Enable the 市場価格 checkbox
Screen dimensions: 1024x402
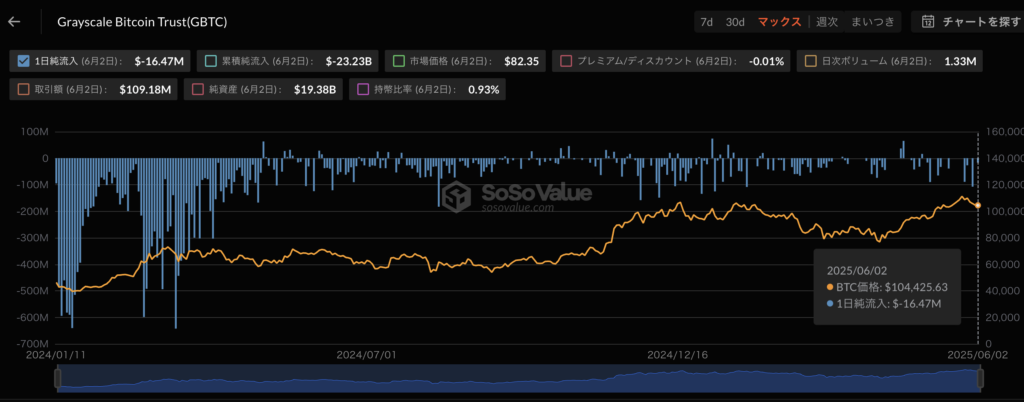(x=399, y=62)
